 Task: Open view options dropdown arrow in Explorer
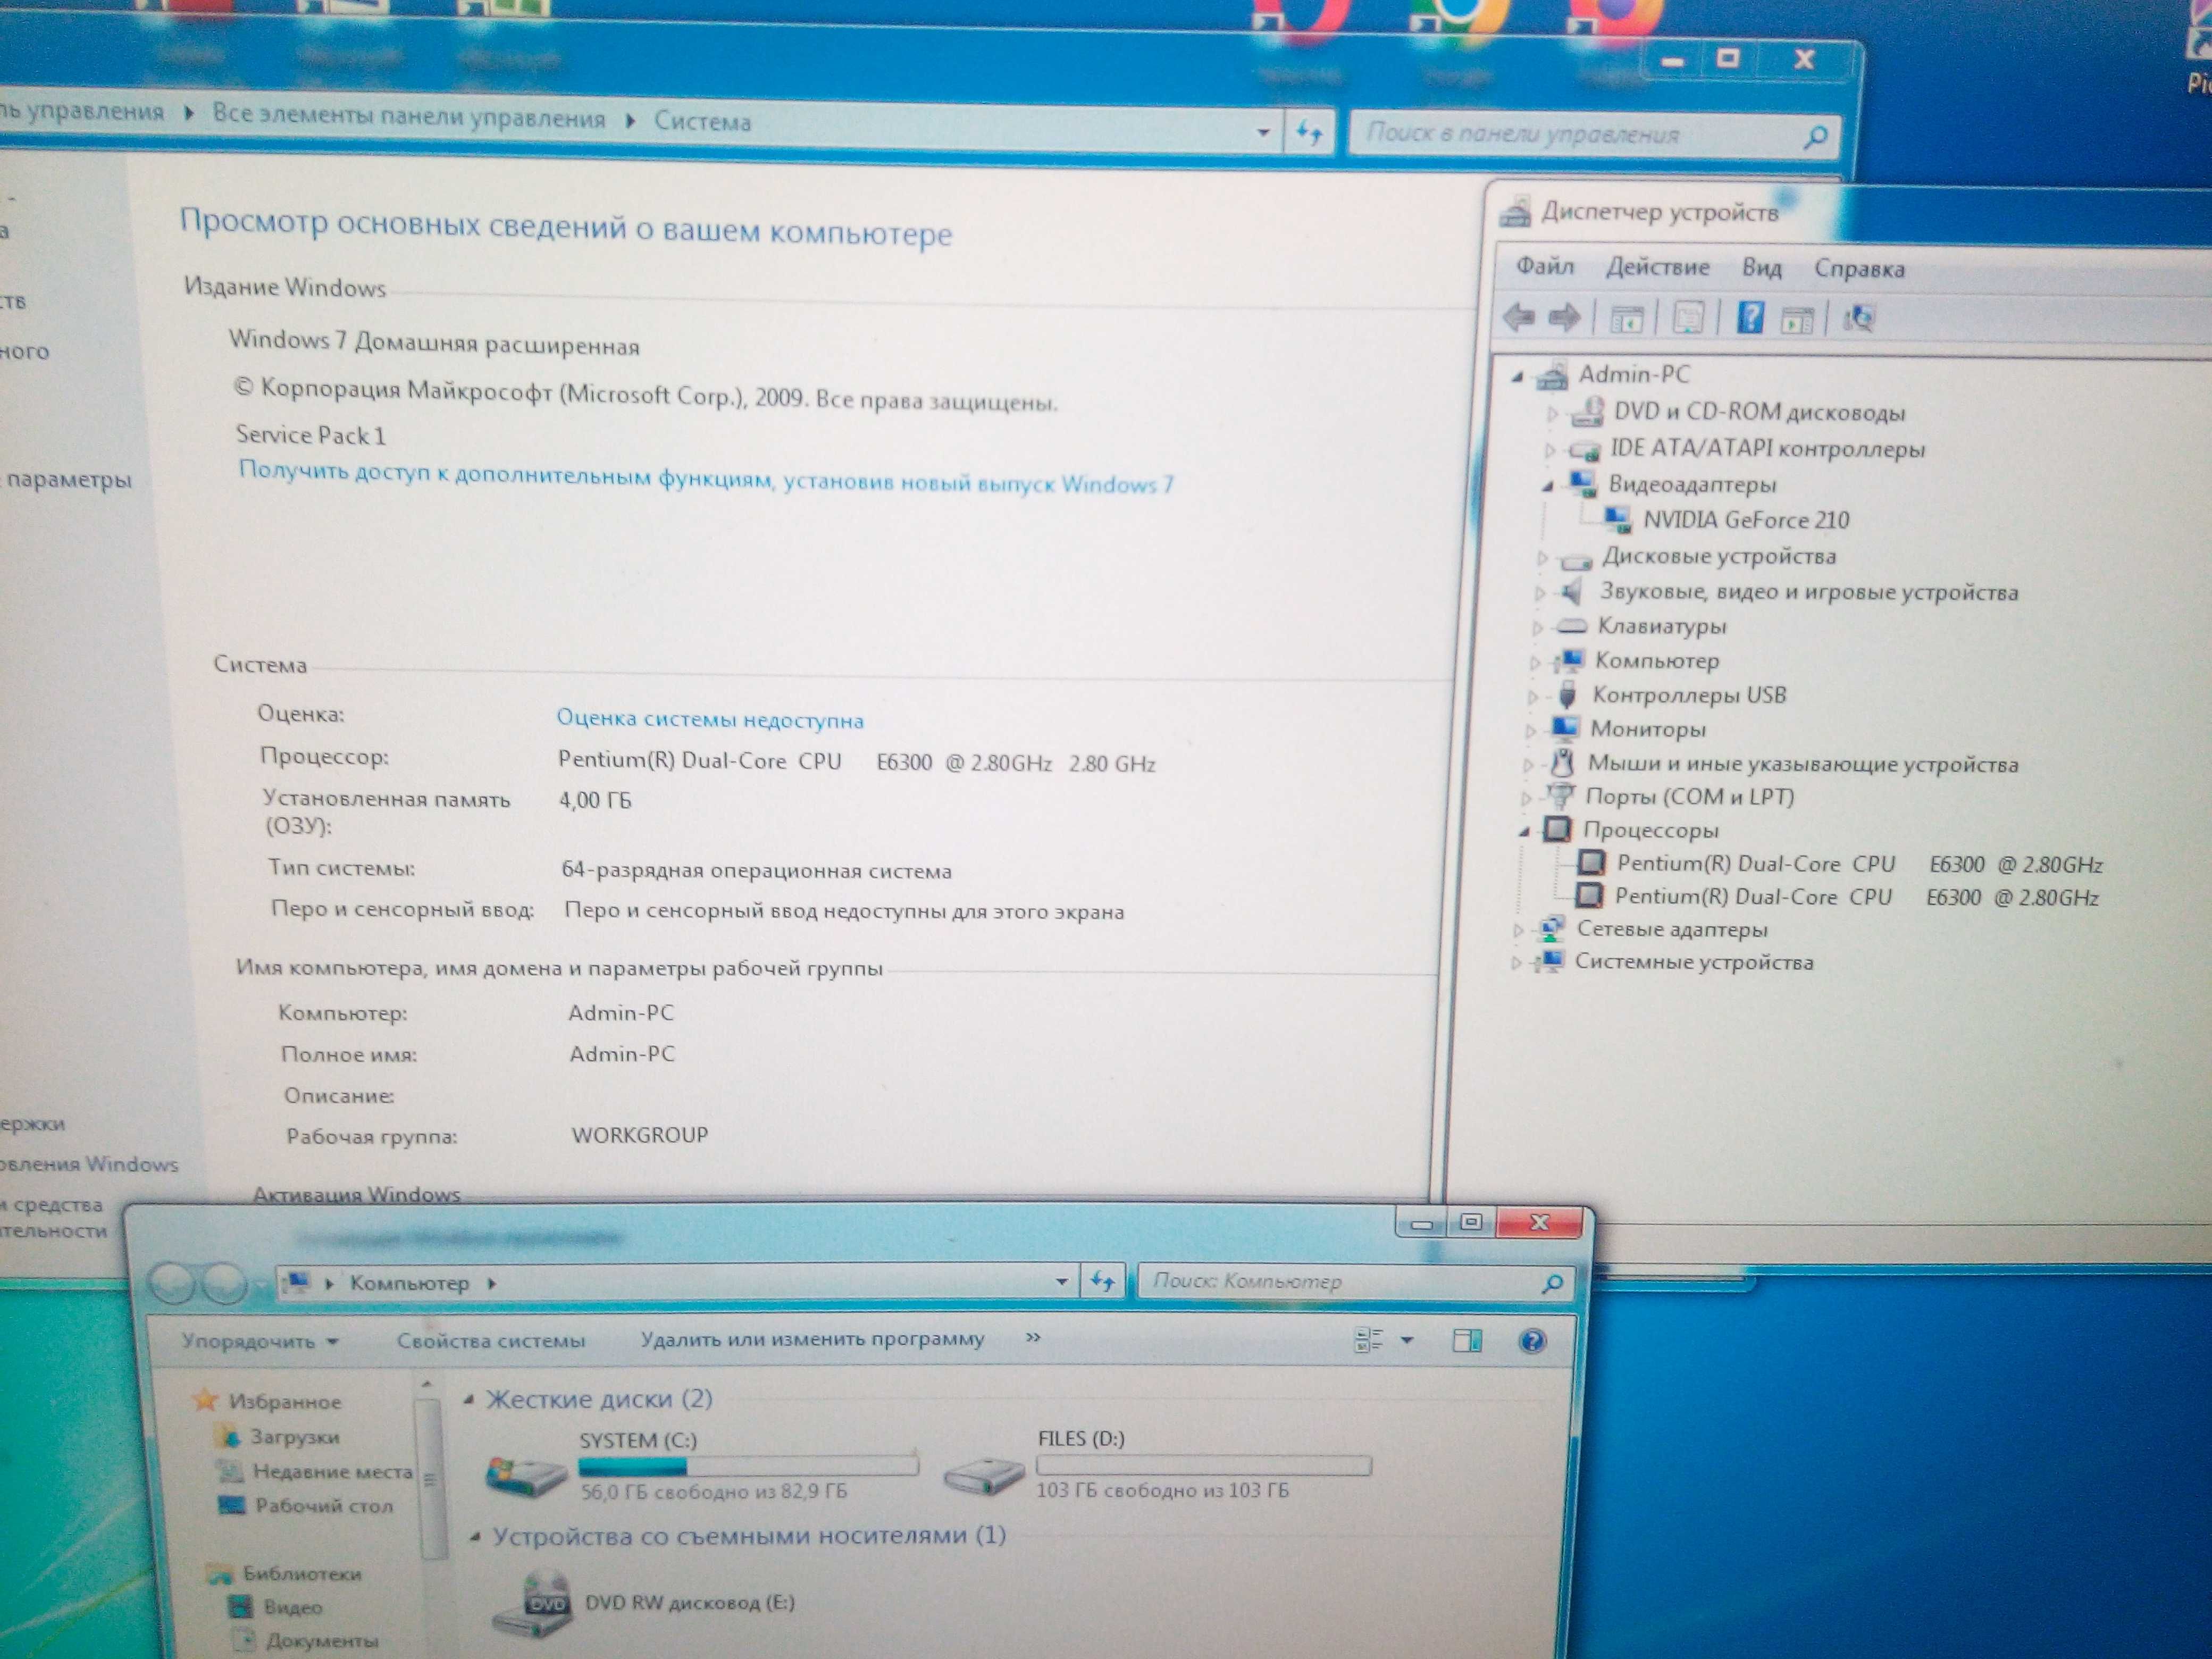[x=1407, y=1340]
